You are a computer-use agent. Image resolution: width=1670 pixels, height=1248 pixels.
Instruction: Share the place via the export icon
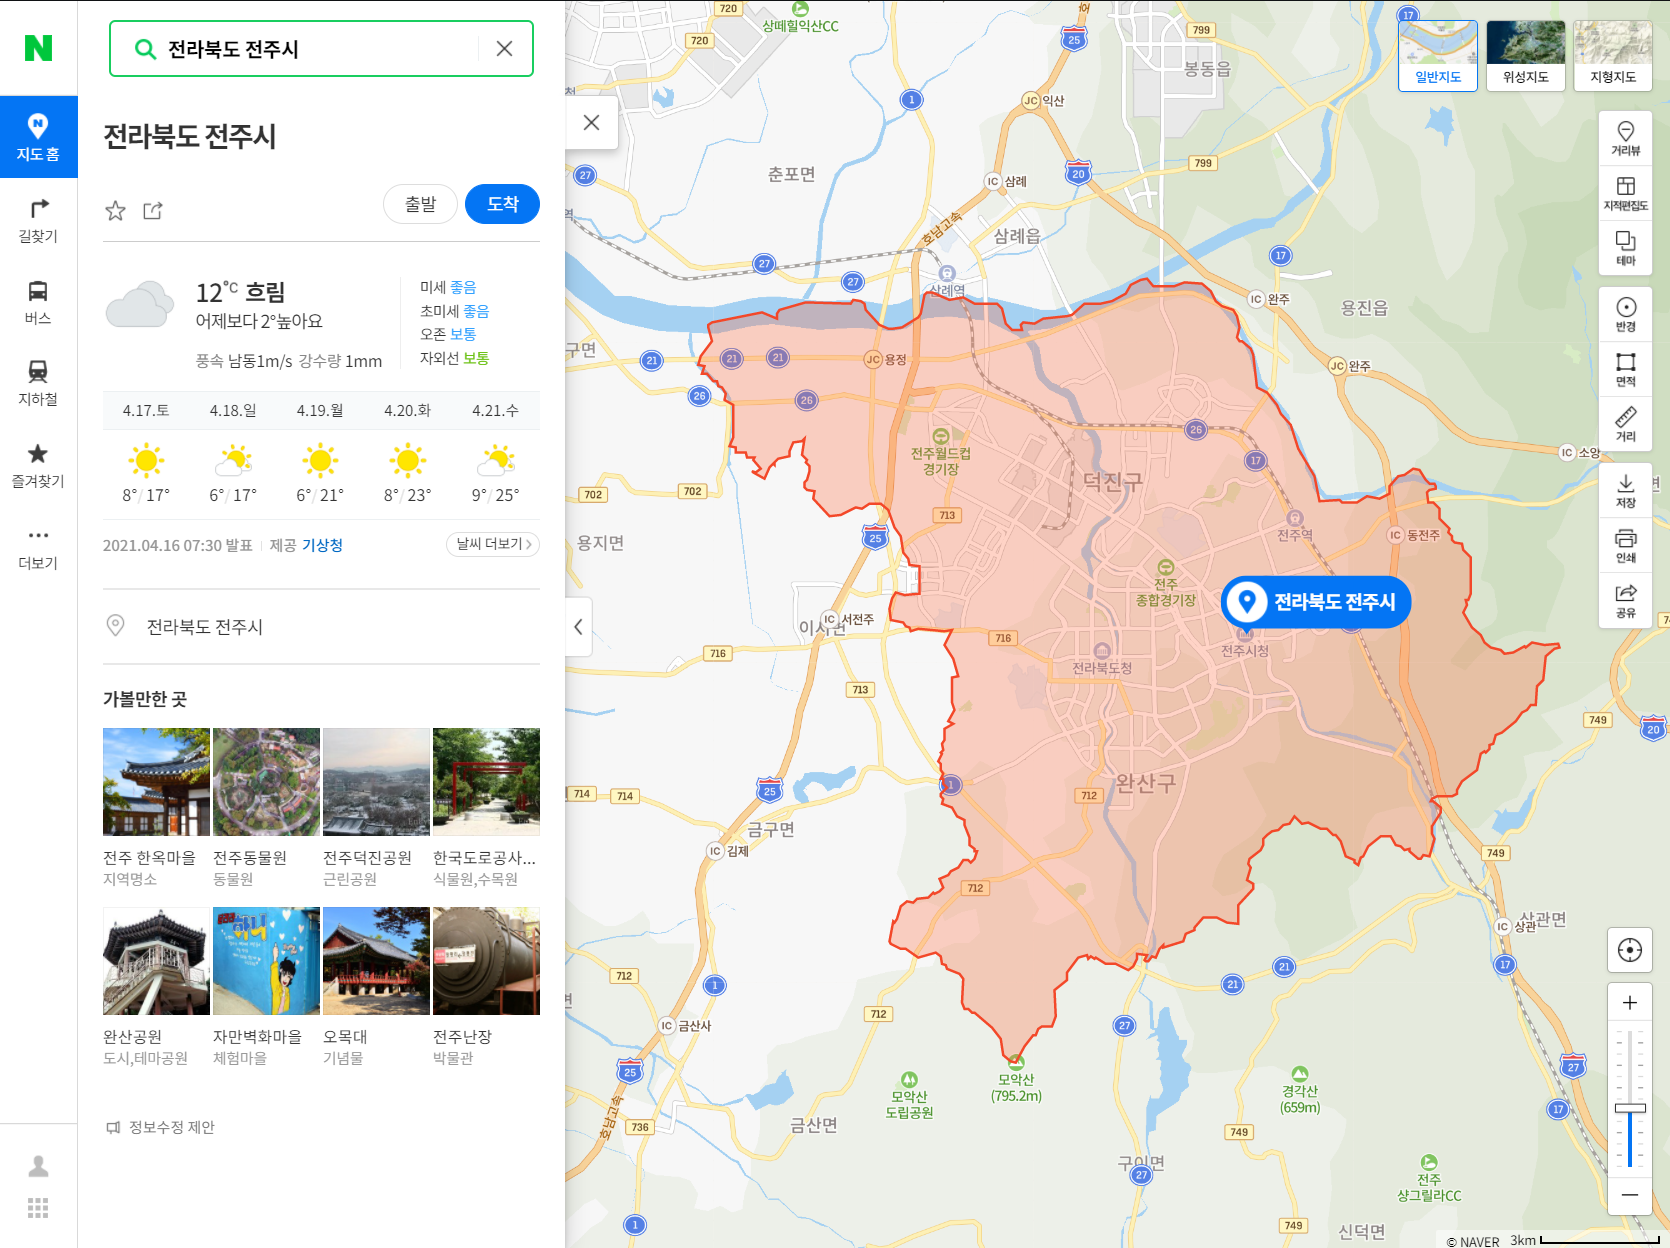(153, 210)
